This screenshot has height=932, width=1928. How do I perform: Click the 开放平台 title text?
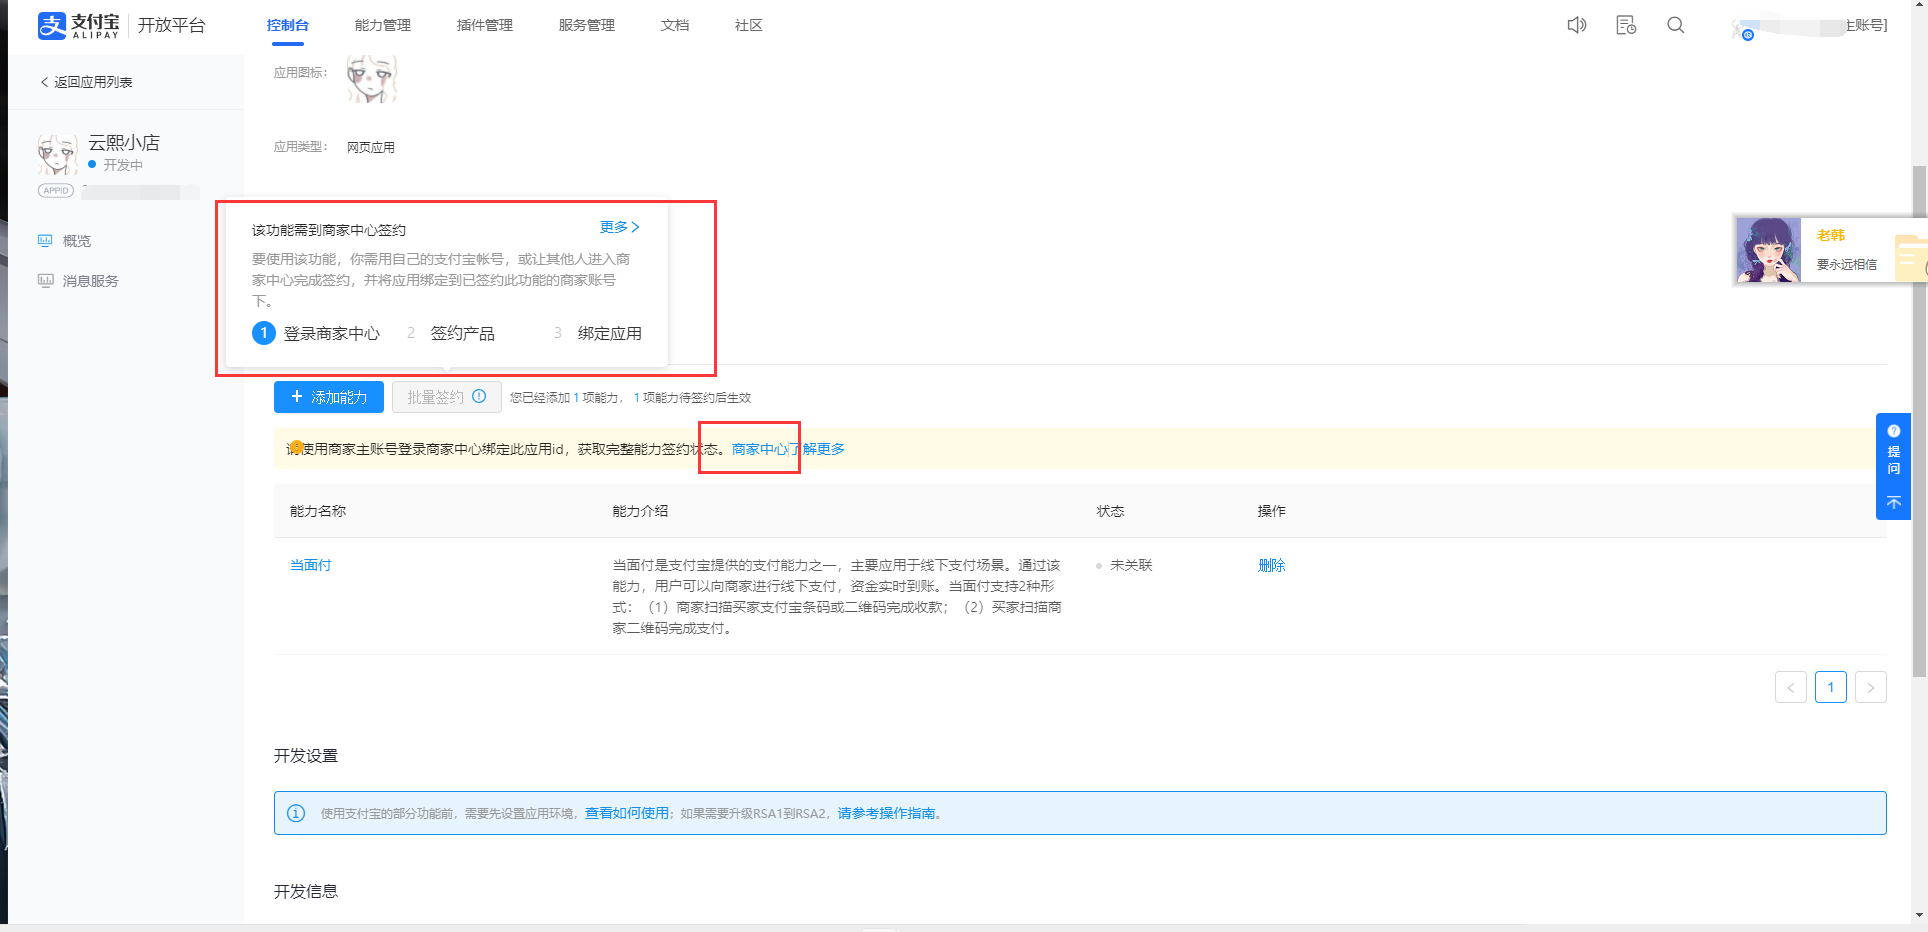(x=172, y=25)
